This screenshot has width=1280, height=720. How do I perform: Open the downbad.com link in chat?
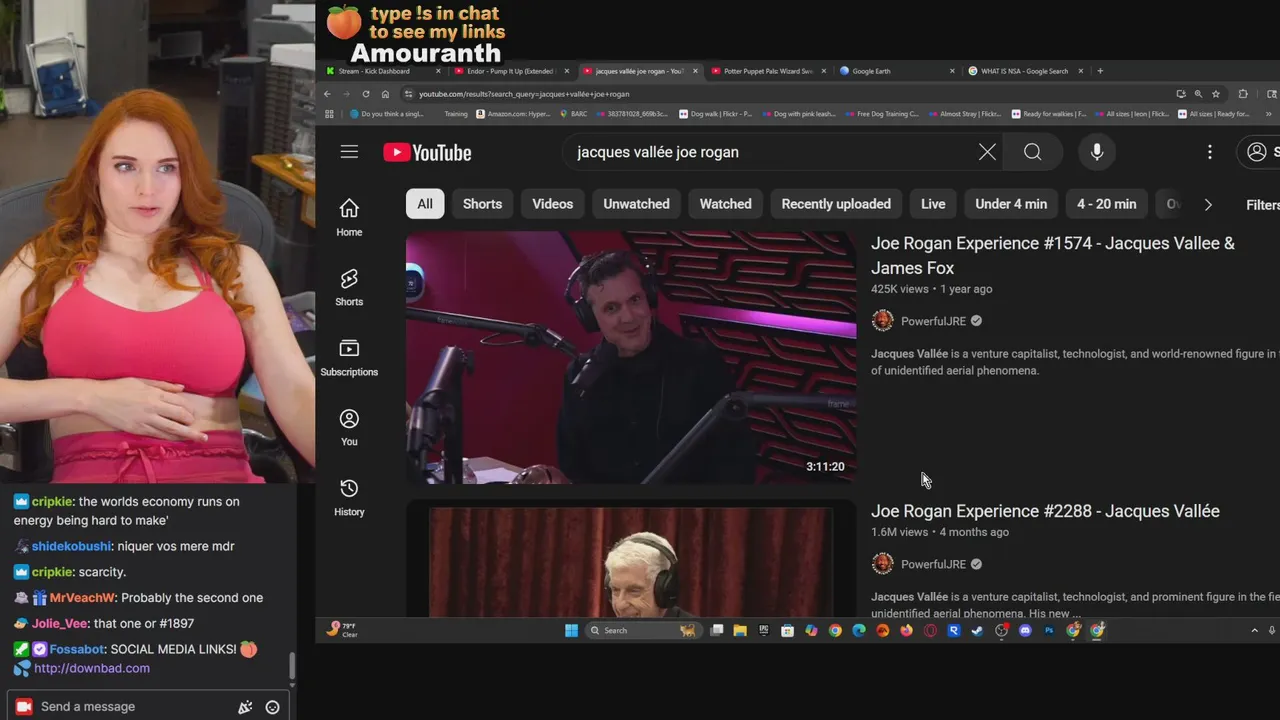92,668
